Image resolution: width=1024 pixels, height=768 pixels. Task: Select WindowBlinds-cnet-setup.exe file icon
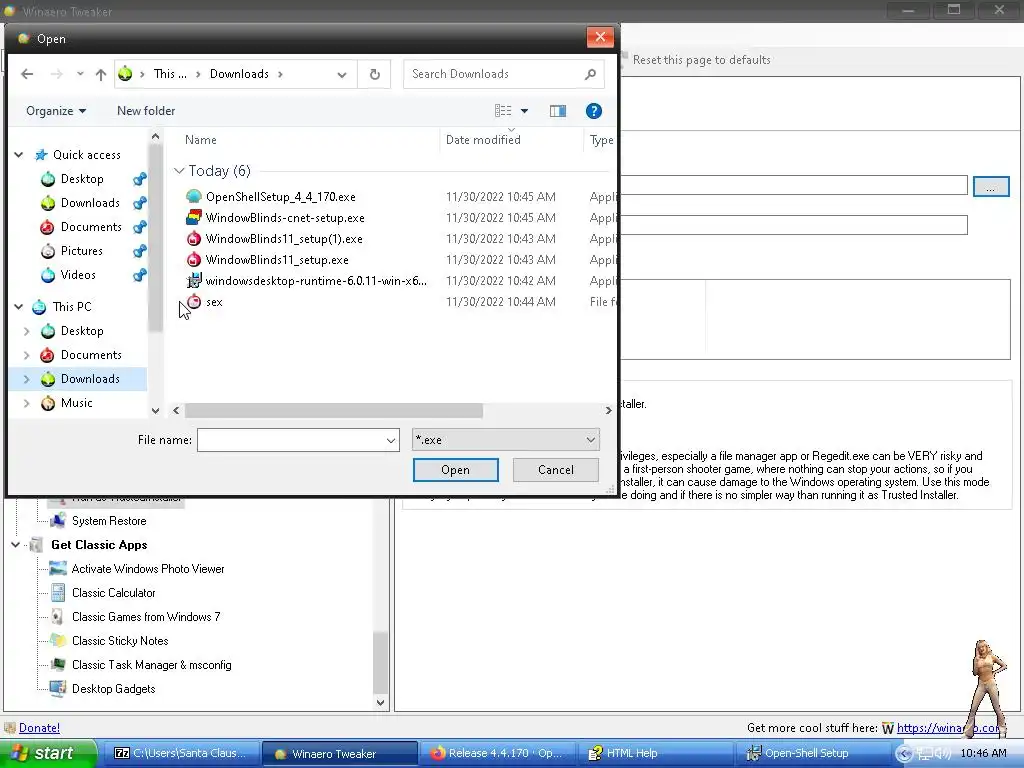tap(194, 217)
